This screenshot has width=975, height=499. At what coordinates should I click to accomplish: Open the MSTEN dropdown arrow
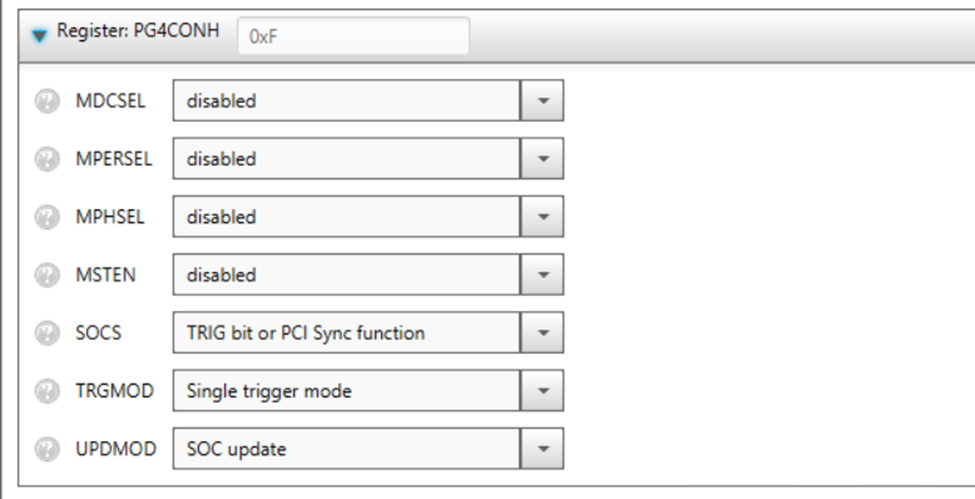(x=542, y=275)
